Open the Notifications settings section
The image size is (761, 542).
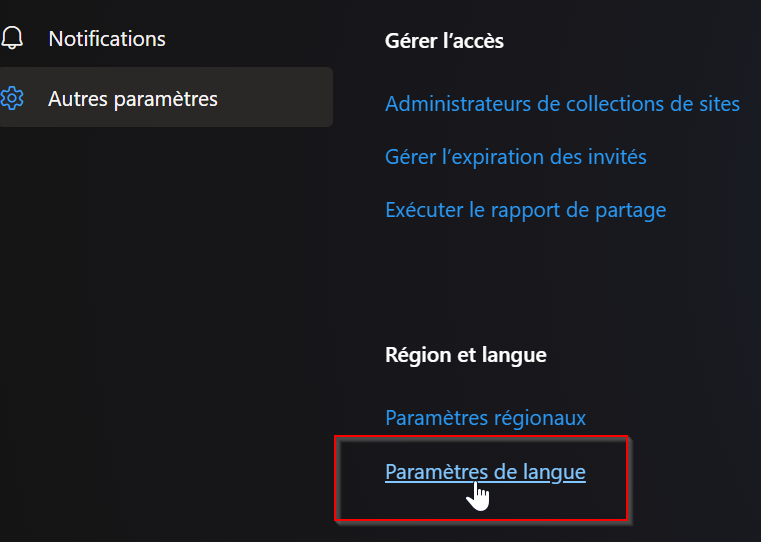pyautogui.click(x=107, y=39)
